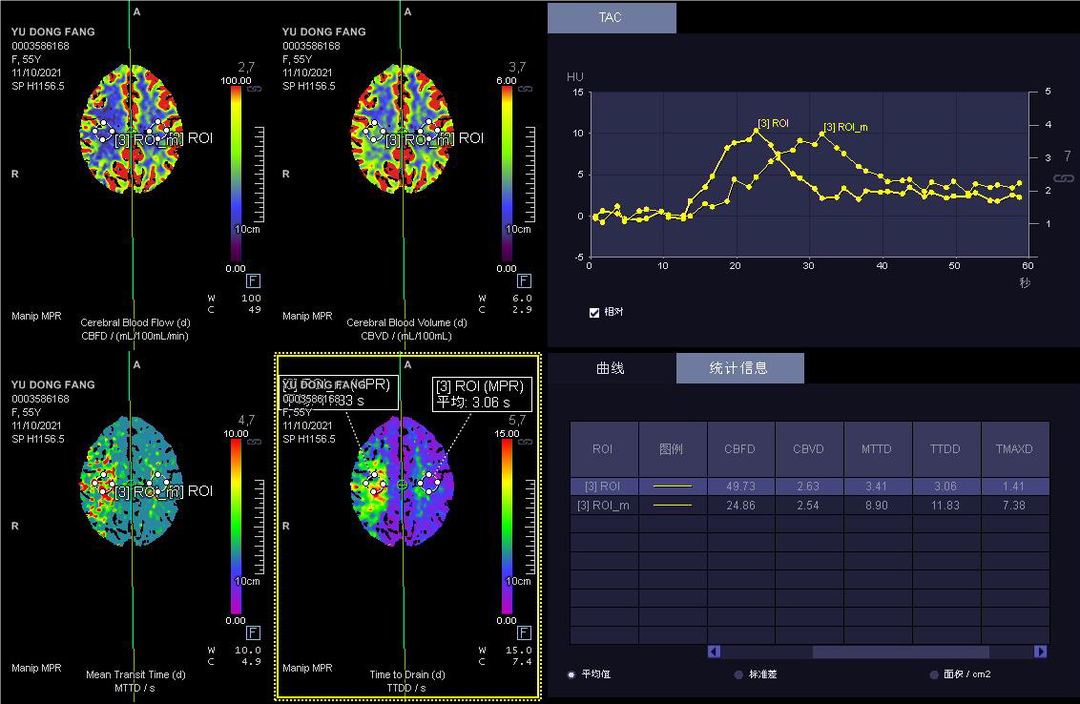Click the TMAXD value 7.38
Image resolution: width=1080 pixels, height=704 pixels.
(x=1014, y=506)
